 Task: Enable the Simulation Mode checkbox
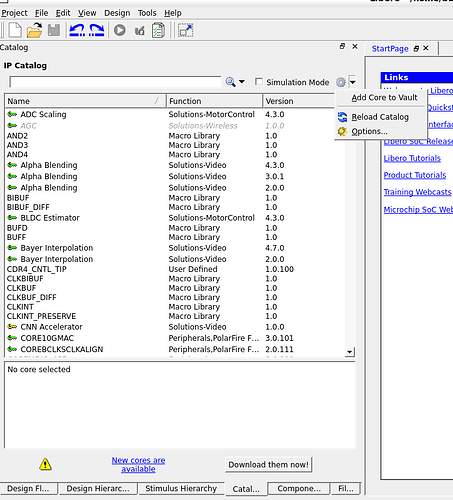coord(259,82)
